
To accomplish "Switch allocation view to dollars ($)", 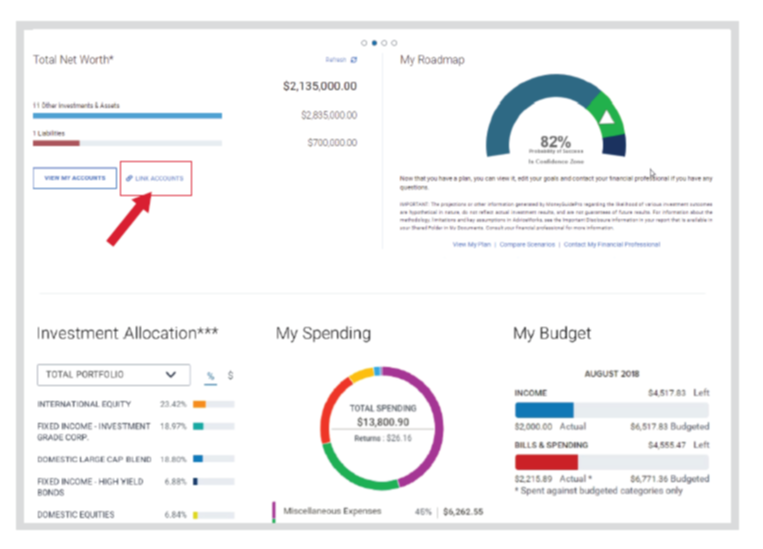I will [231, 375].
